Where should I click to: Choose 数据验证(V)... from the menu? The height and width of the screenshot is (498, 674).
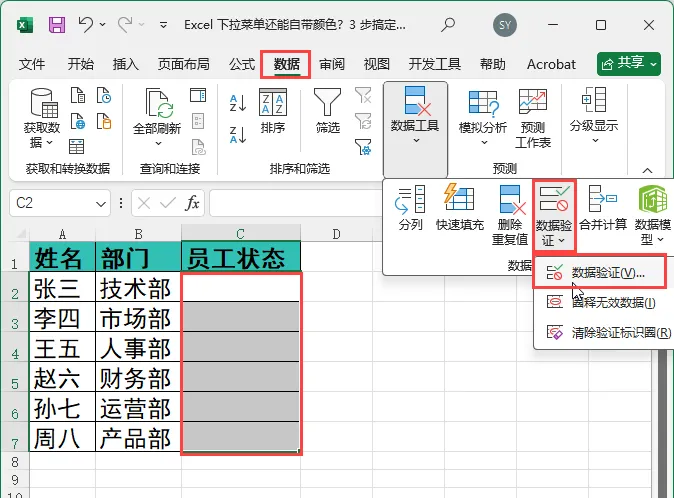point(600,272)
